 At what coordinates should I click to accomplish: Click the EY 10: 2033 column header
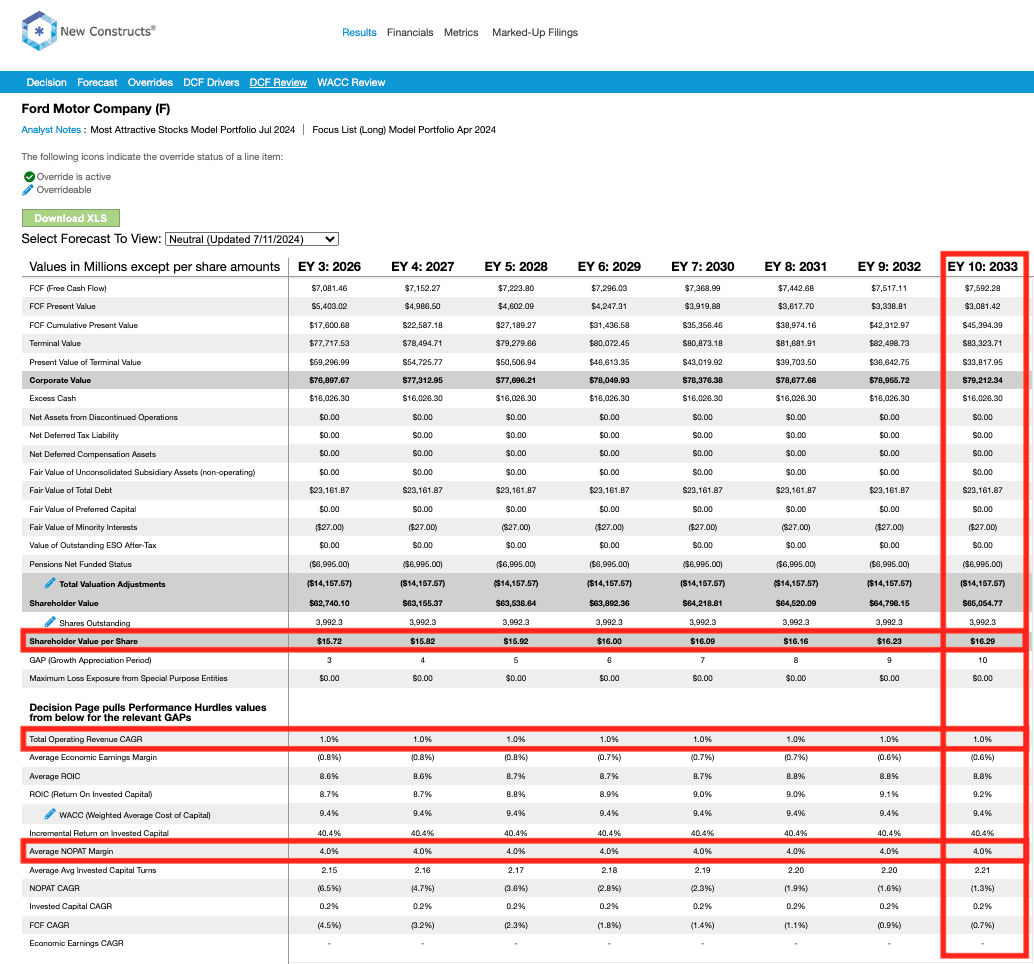(x=982, y=267)
